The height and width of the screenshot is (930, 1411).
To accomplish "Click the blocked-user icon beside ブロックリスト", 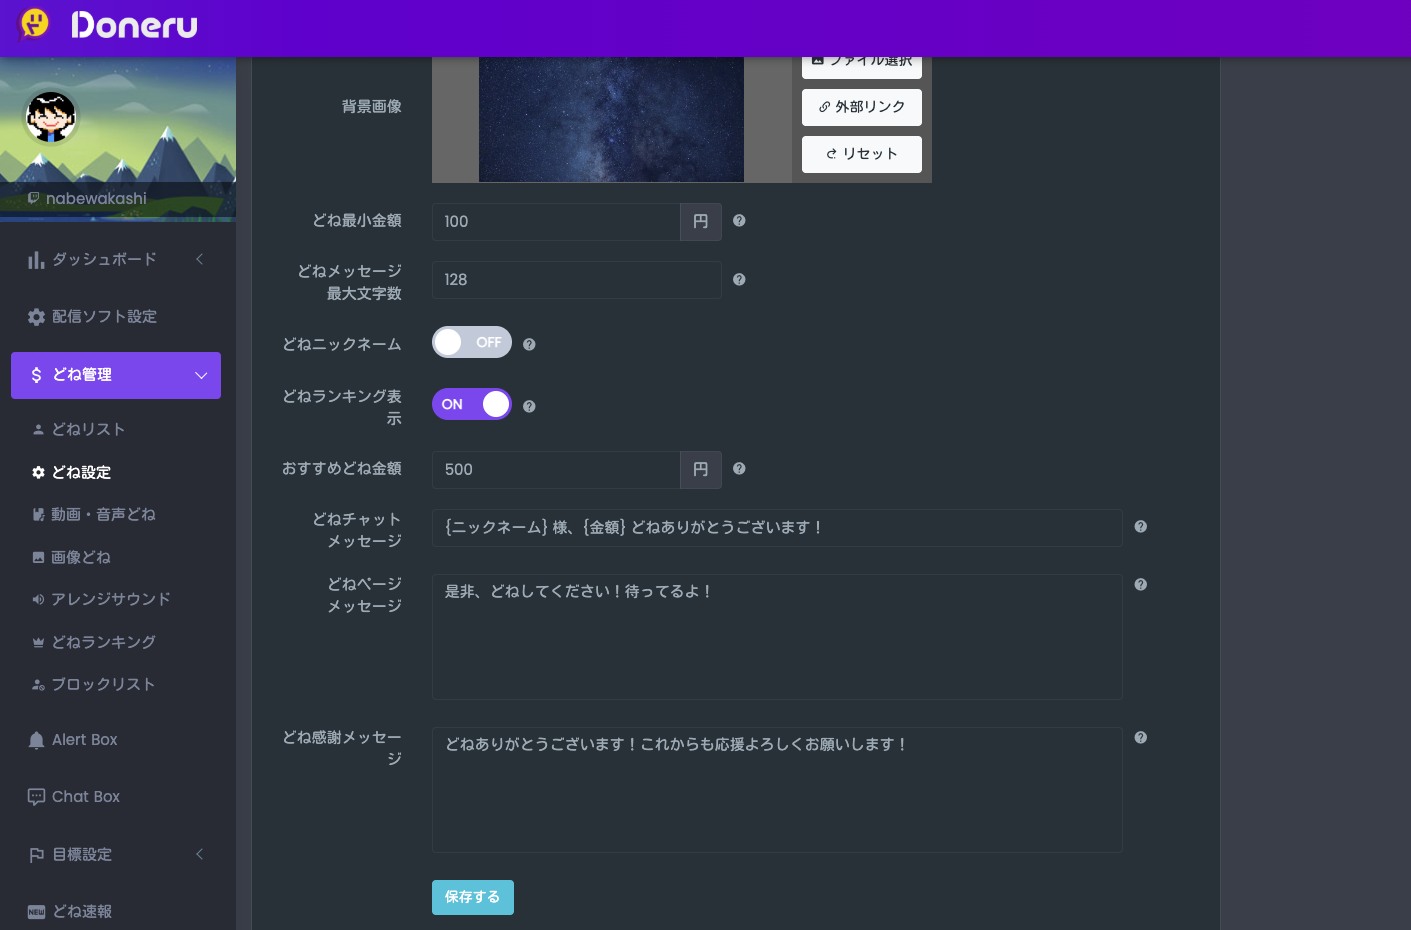I will [x=38, y=685].
